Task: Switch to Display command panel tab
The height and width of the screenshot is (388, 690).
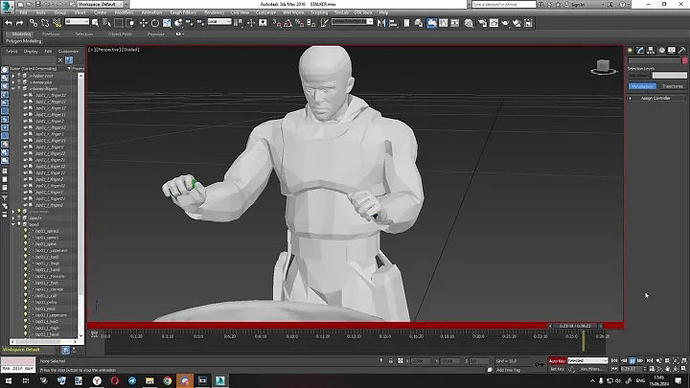Action: click(672, 51)
